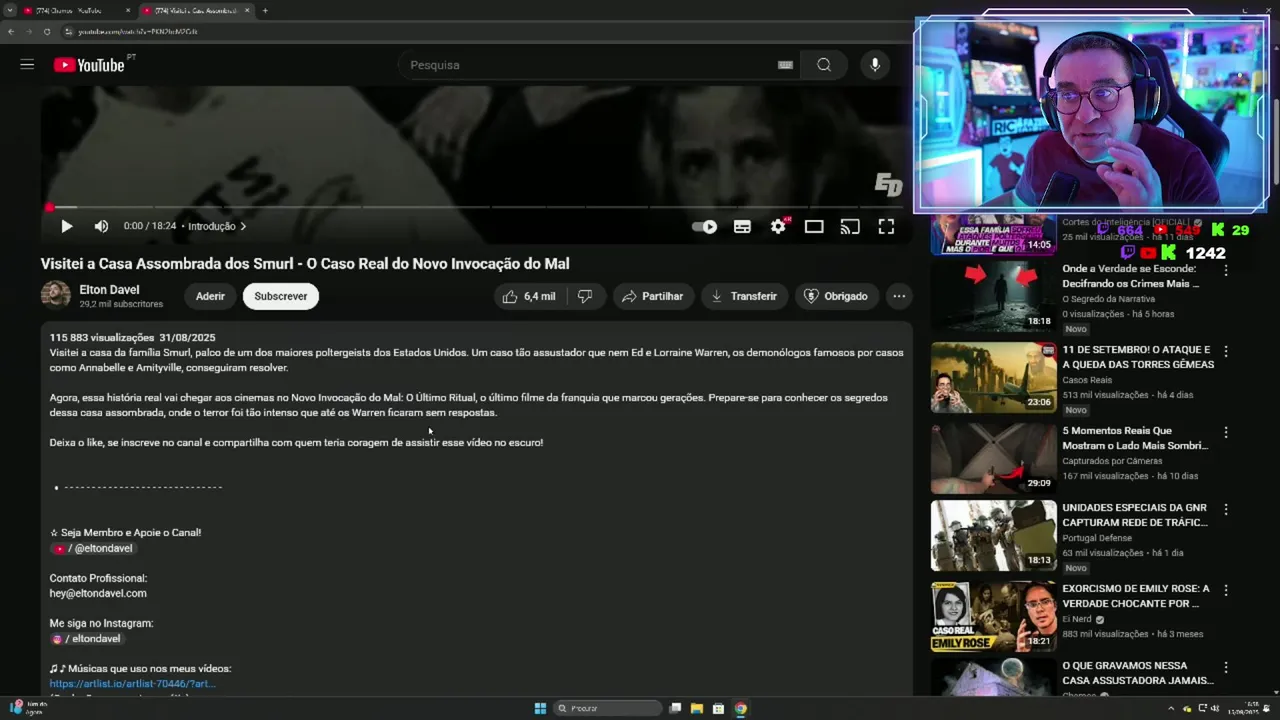This screenshot has height=720, width=1280.
Task: Click the Transferir download button
Action: point(744,296)
